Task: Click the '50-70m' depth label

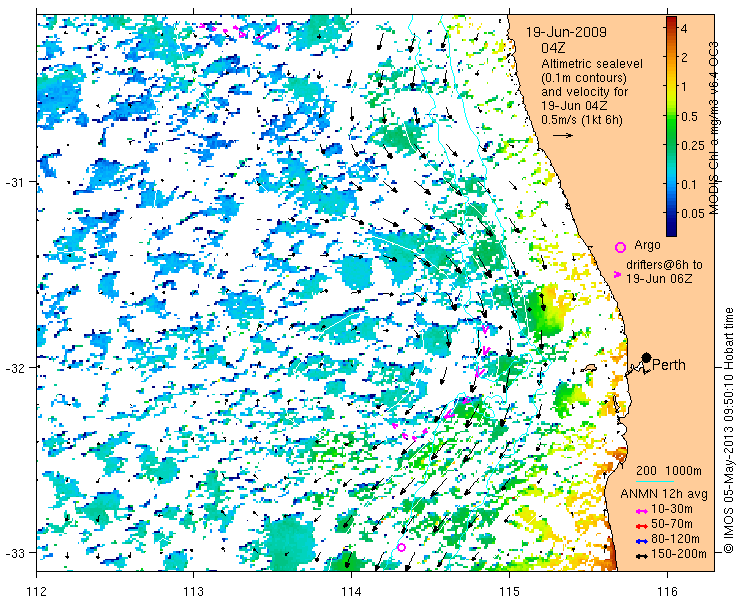Action: (x=672, y=524)
